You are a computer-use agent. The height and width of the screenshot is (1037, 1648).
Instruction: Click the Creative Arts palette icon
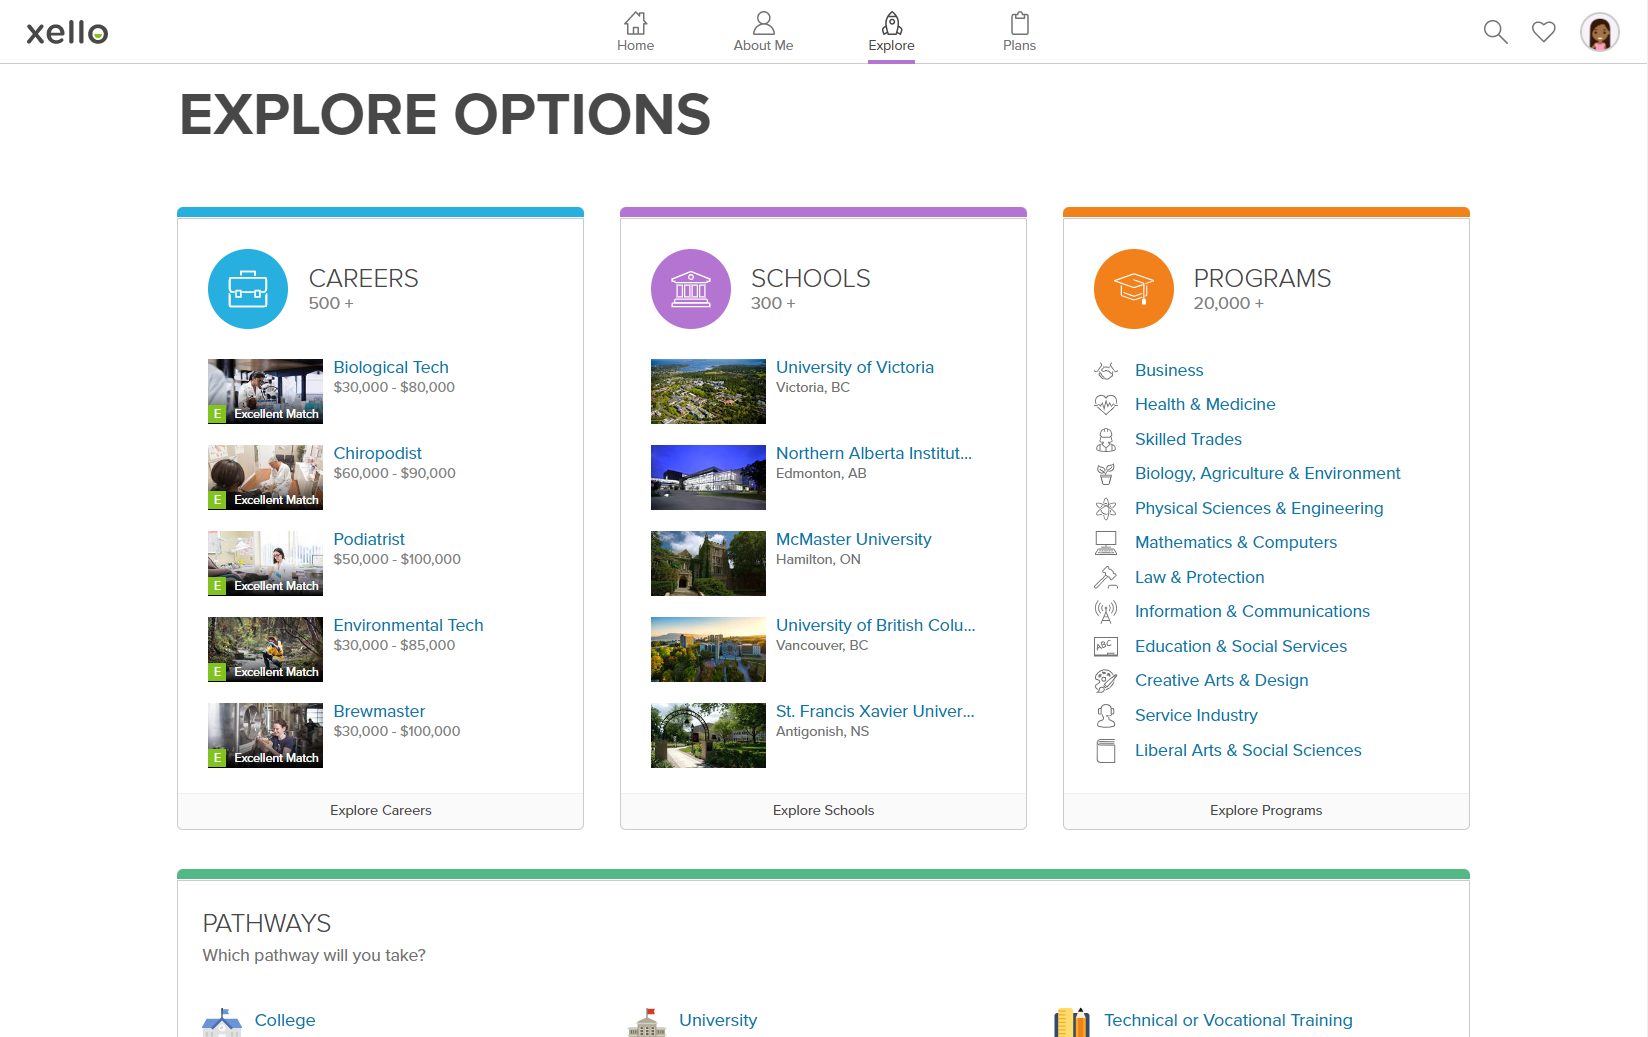[1106, 681]
